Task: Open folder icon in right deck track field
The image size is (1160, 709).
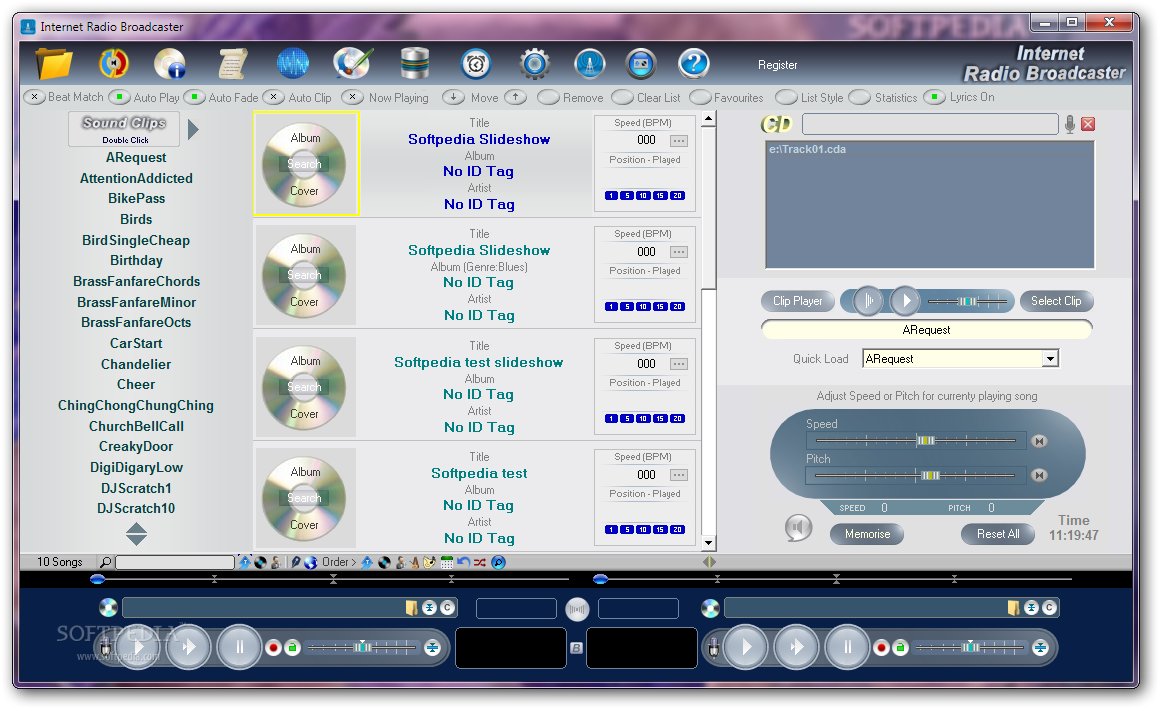Action: 1014,608
